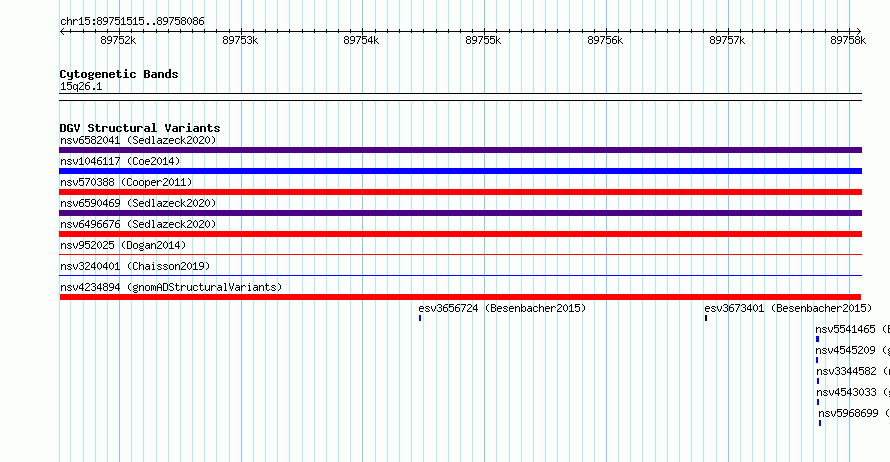890x462 pixels.
Task: Open nsv4234894 (gnomADStructuralVariants) label
Action: pos(171,287)
